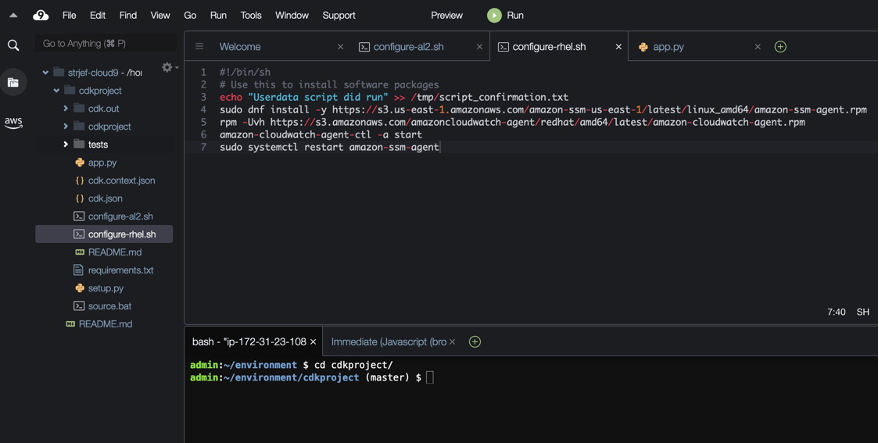
Task: Collapse the menu bar with arrow
Action: pyautogui.click(x=13, y=15)
